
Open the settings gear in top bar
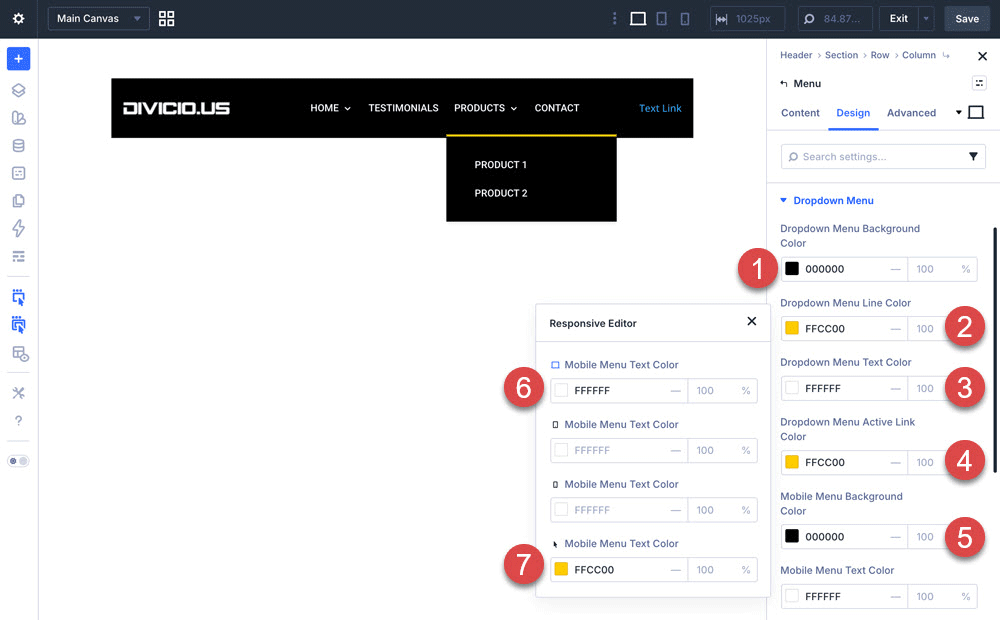pos(16,18)
